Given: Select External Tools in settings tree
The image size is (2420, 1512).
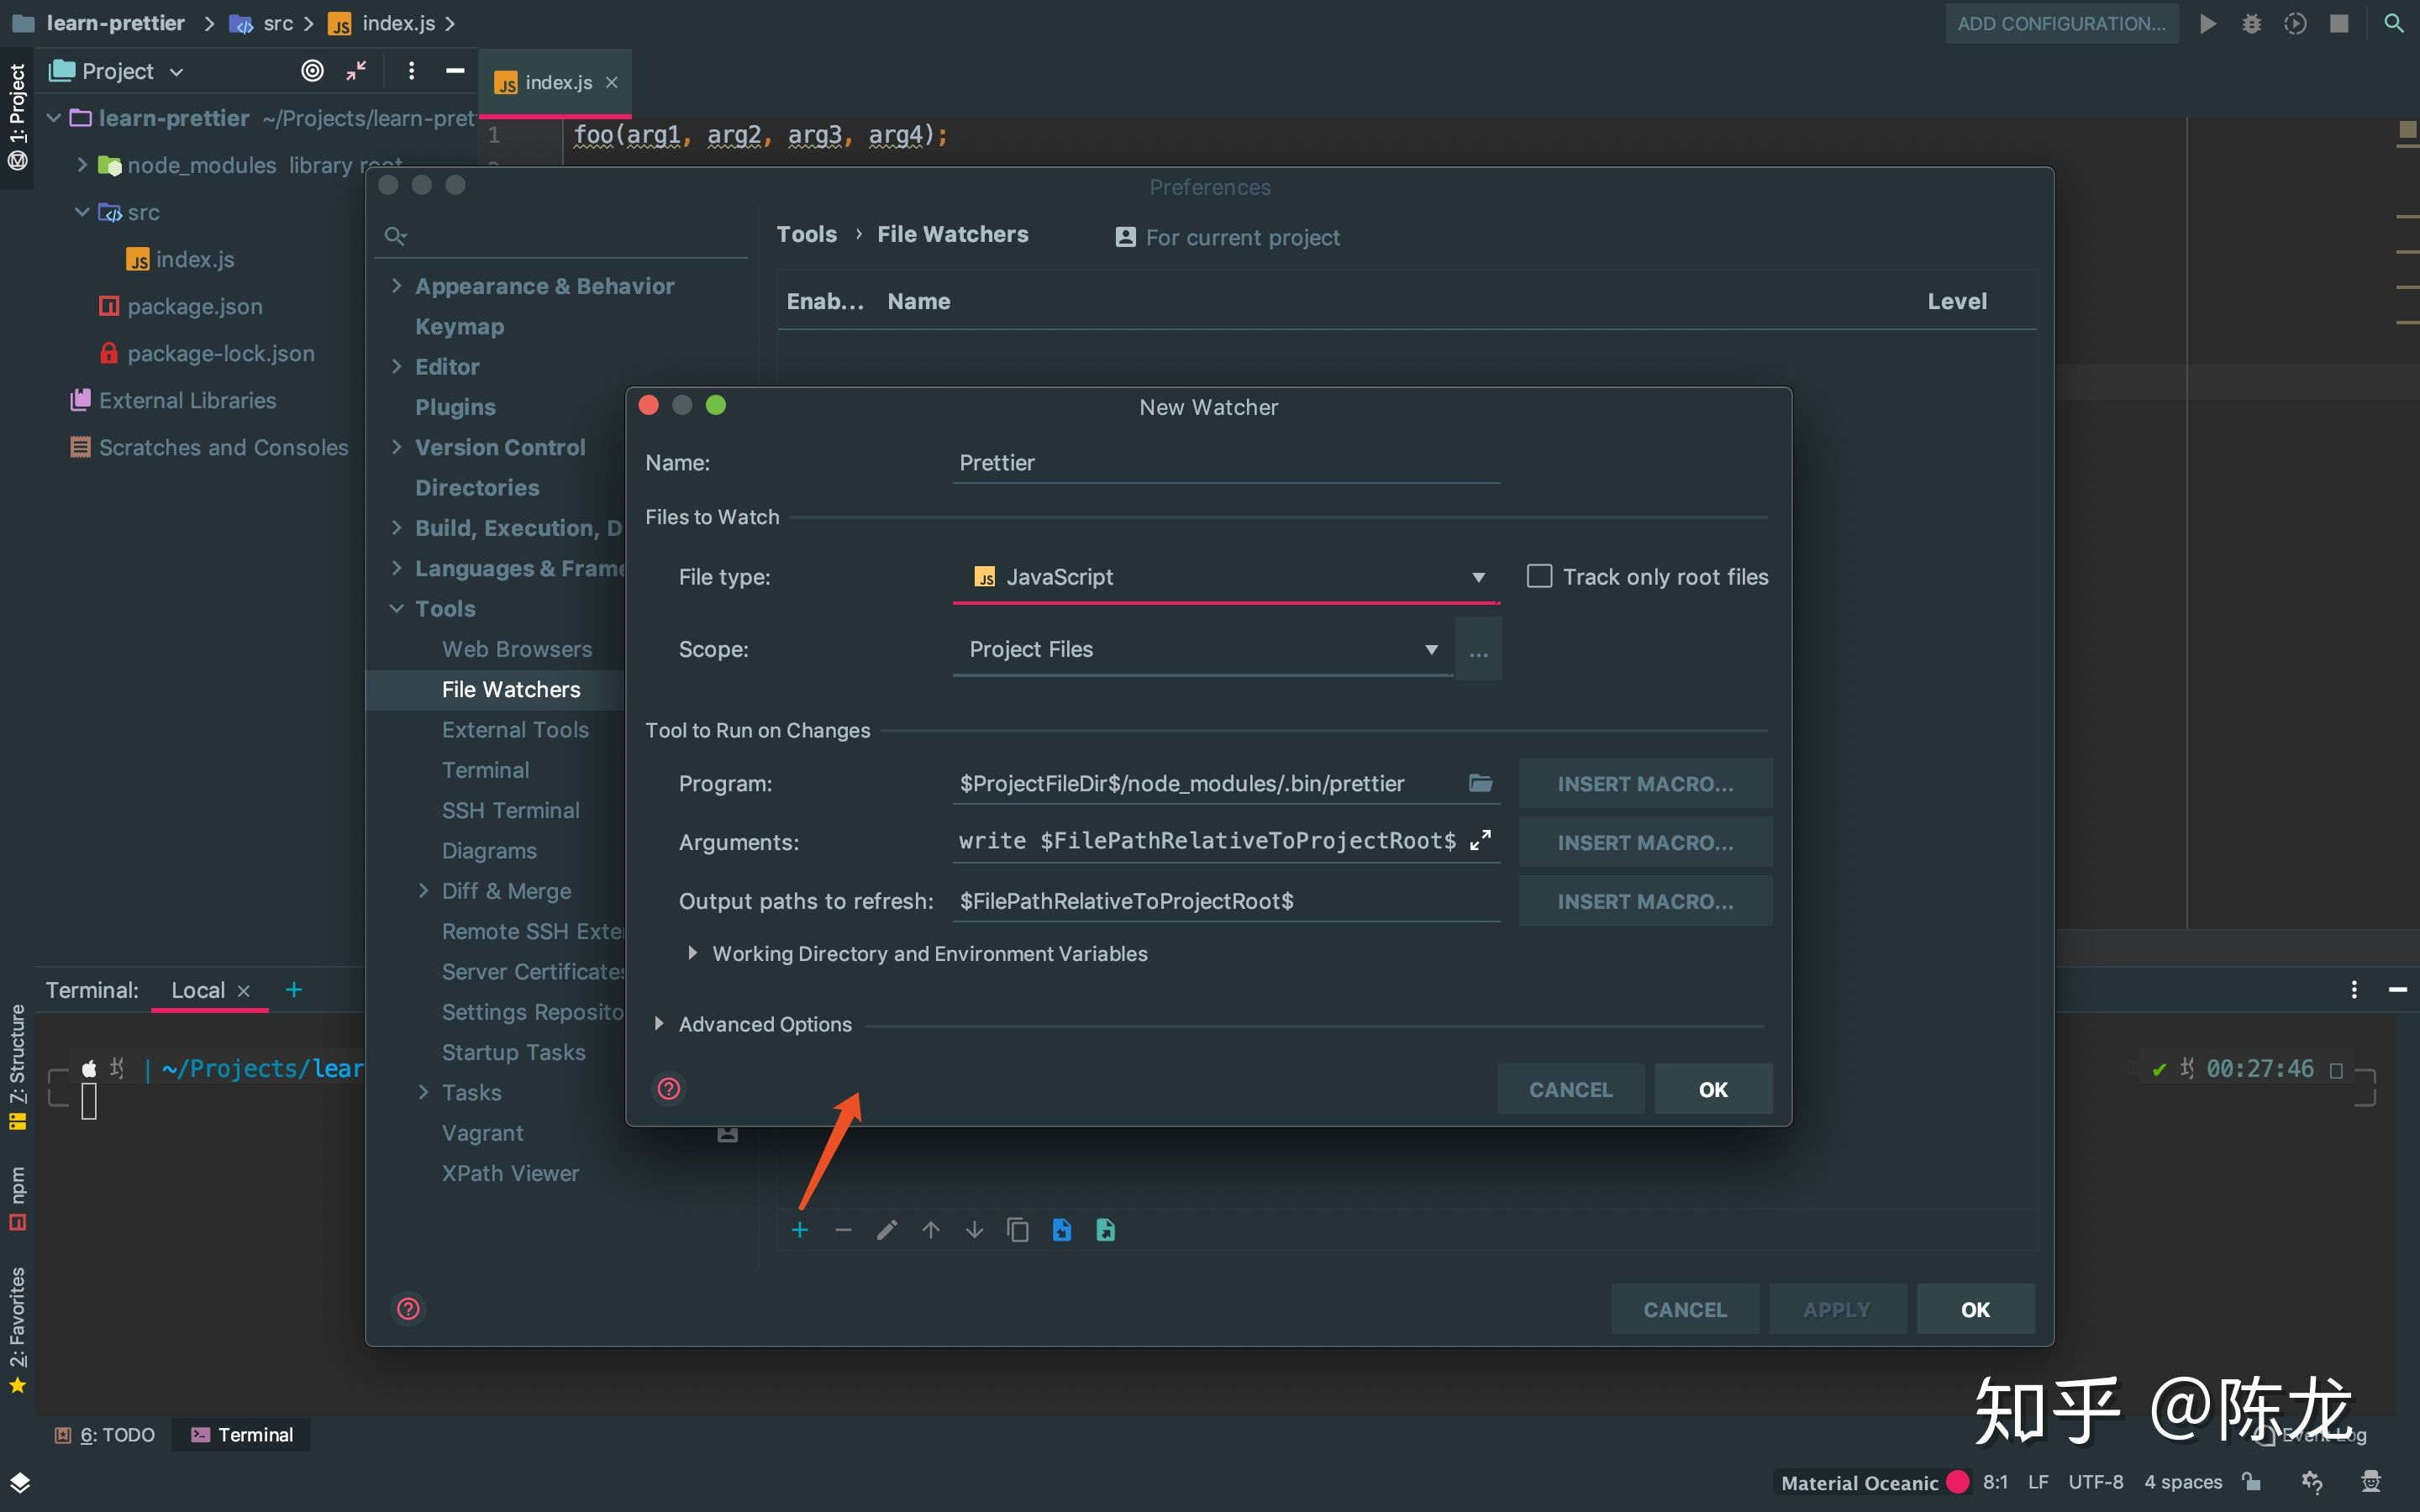Looking at the screenshot, I should 515,730.
